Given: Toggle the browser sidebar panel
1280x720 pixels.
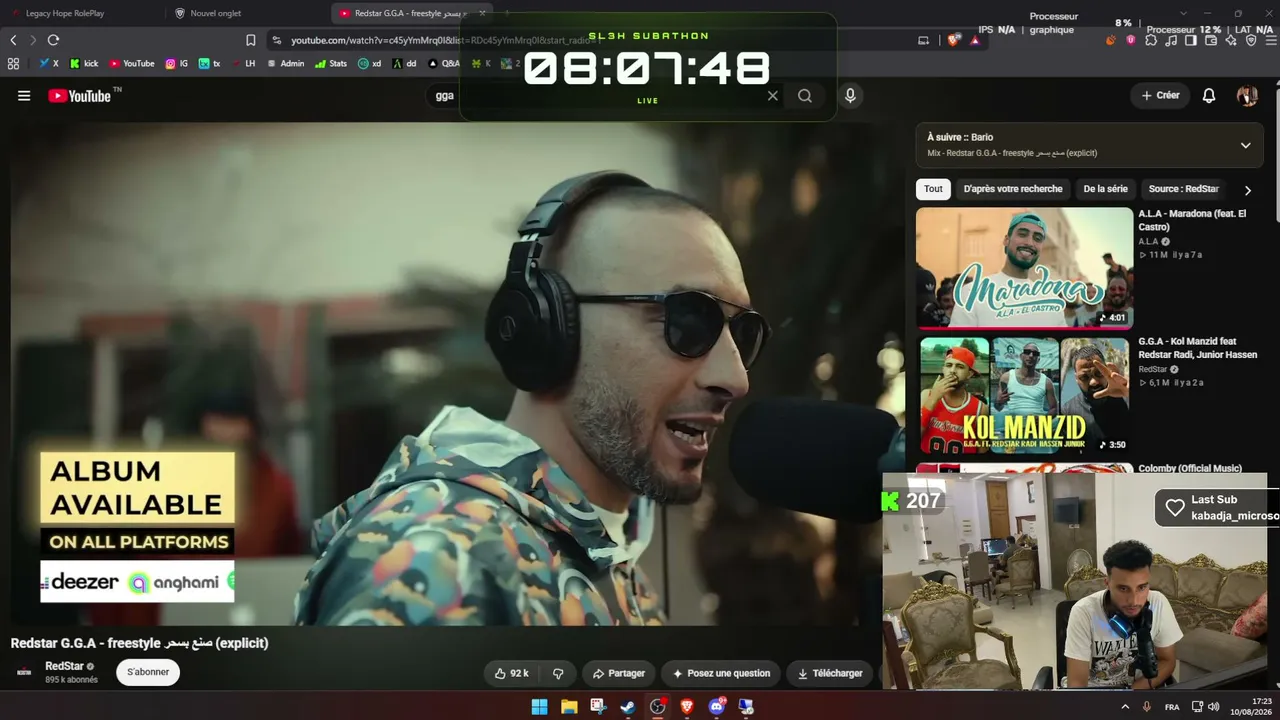Looking at the screenshot, I should [1191, 40].
